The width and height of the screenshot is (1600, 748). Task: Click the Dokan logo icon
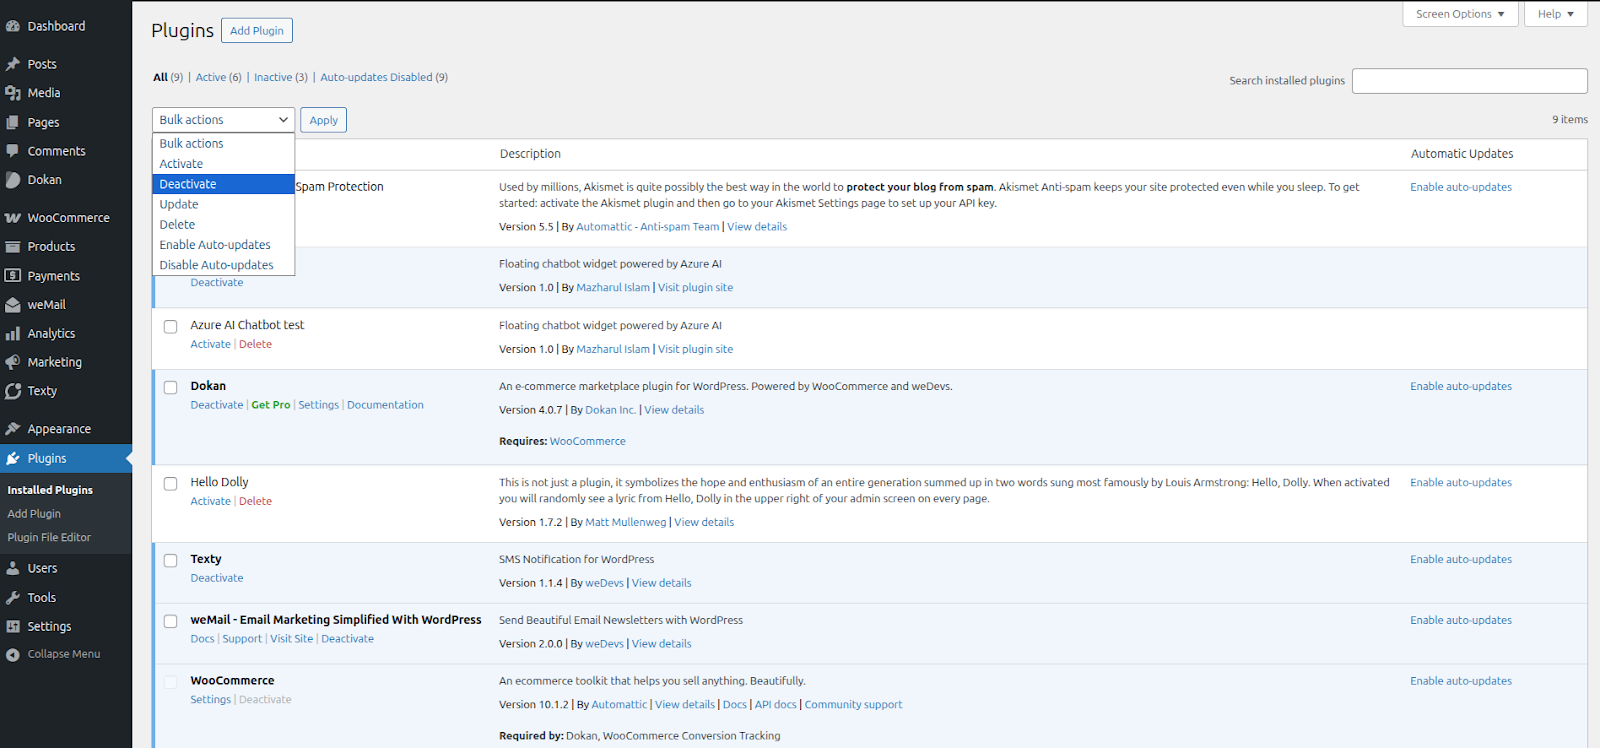pos(13,180)
